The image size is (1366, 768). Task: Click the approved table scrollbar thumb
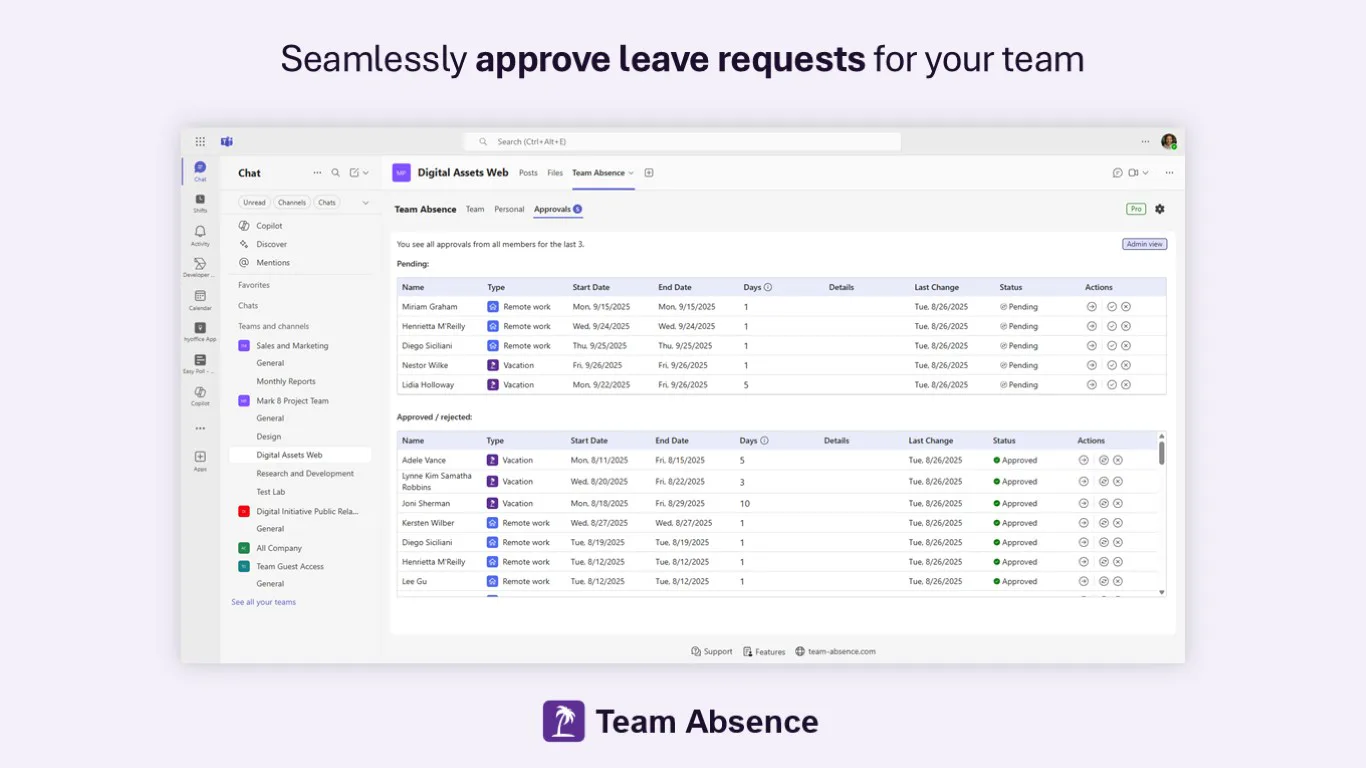point(1161,453)
